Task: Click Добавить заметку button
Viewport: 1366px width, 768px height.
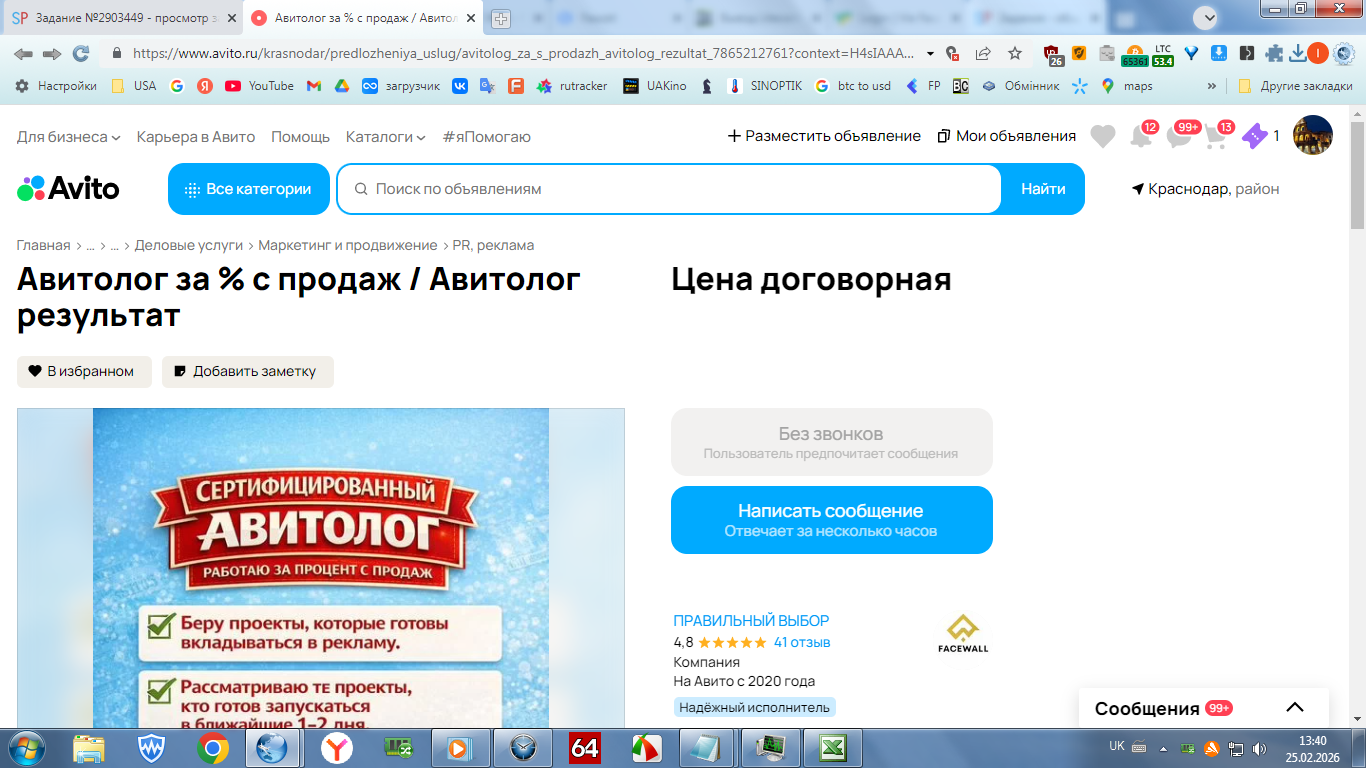Action: point(248,372)
